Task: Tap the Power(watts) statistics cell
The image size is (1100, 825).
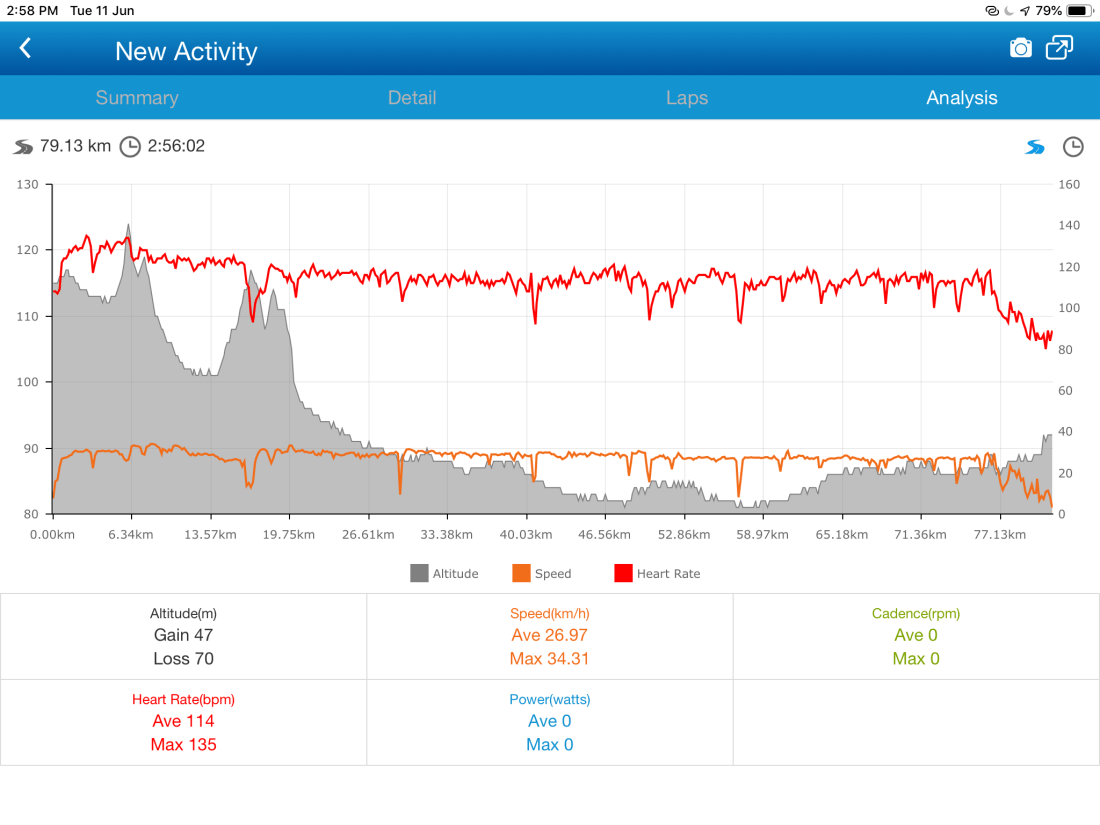Action: pos(549,722)
